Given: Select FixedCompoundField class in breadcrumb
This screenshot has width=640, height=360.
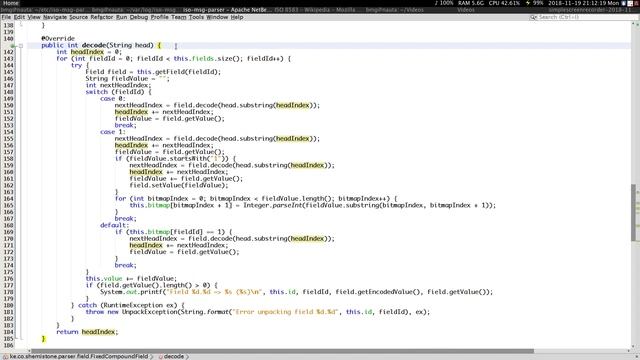Looking at the screenshot, I should coord(79,356).
